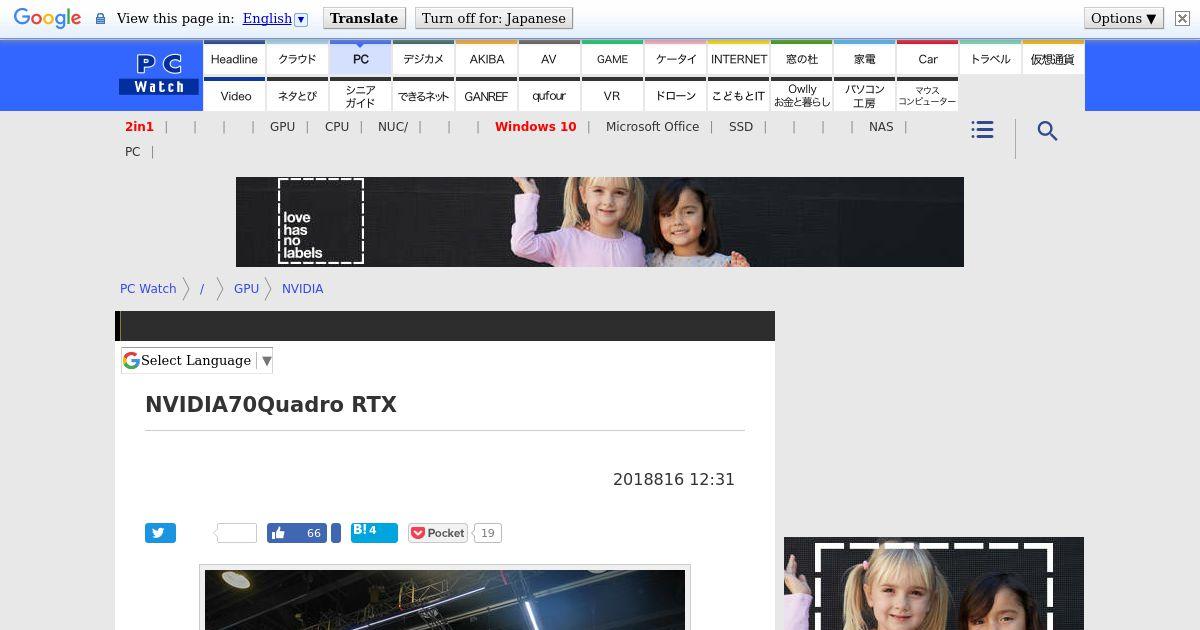Open the AKIBA tab

(486, 58)
